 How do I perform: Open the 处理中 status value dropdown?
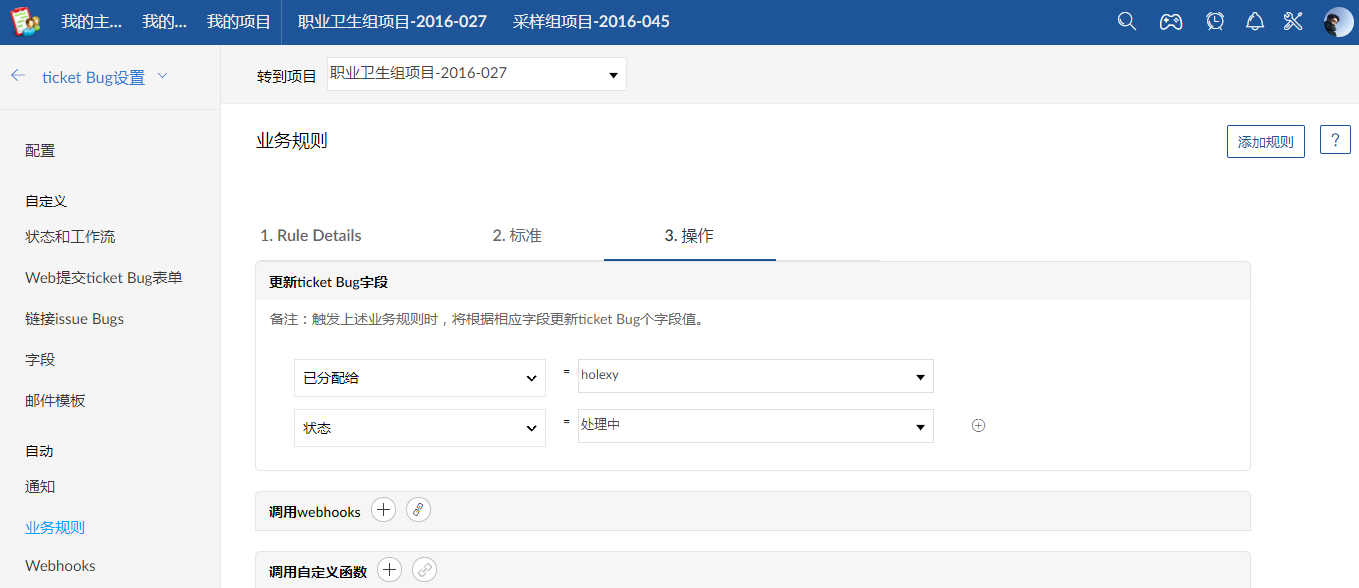(x=755, y=426)
